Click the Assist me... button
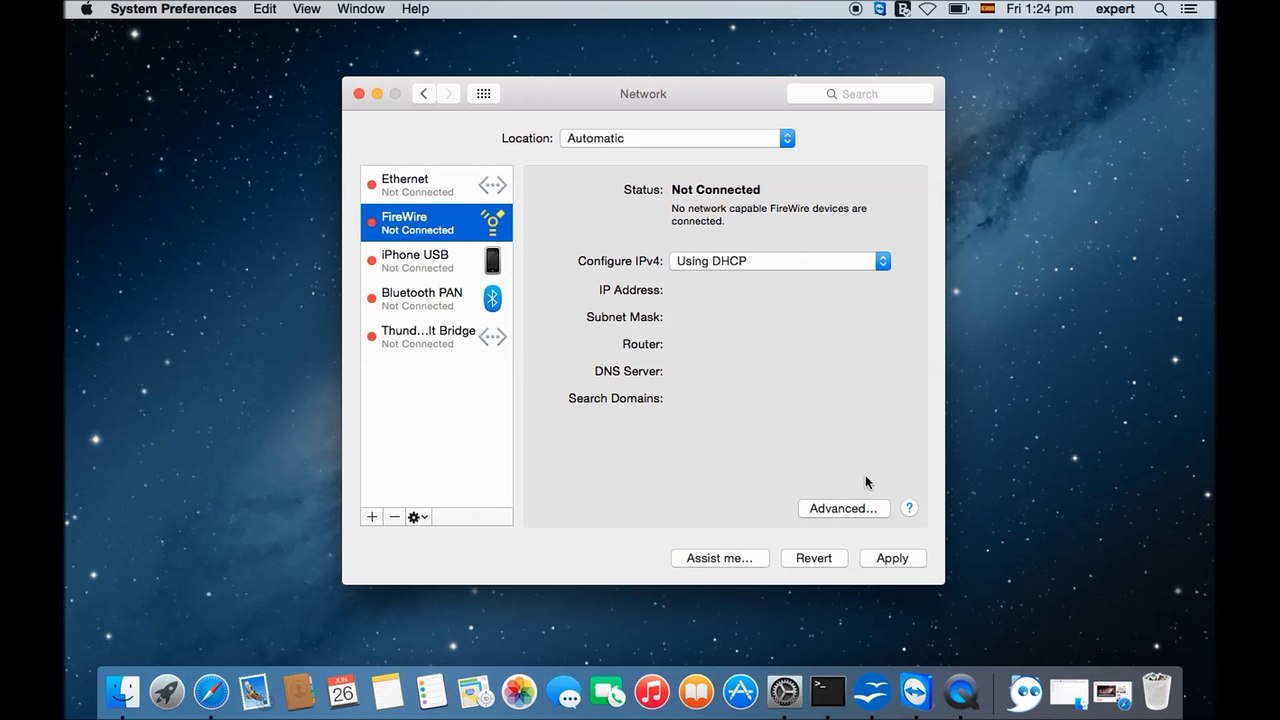This screenshot has width=1280, height=720. pyautogui.click(x=719, y=558)
